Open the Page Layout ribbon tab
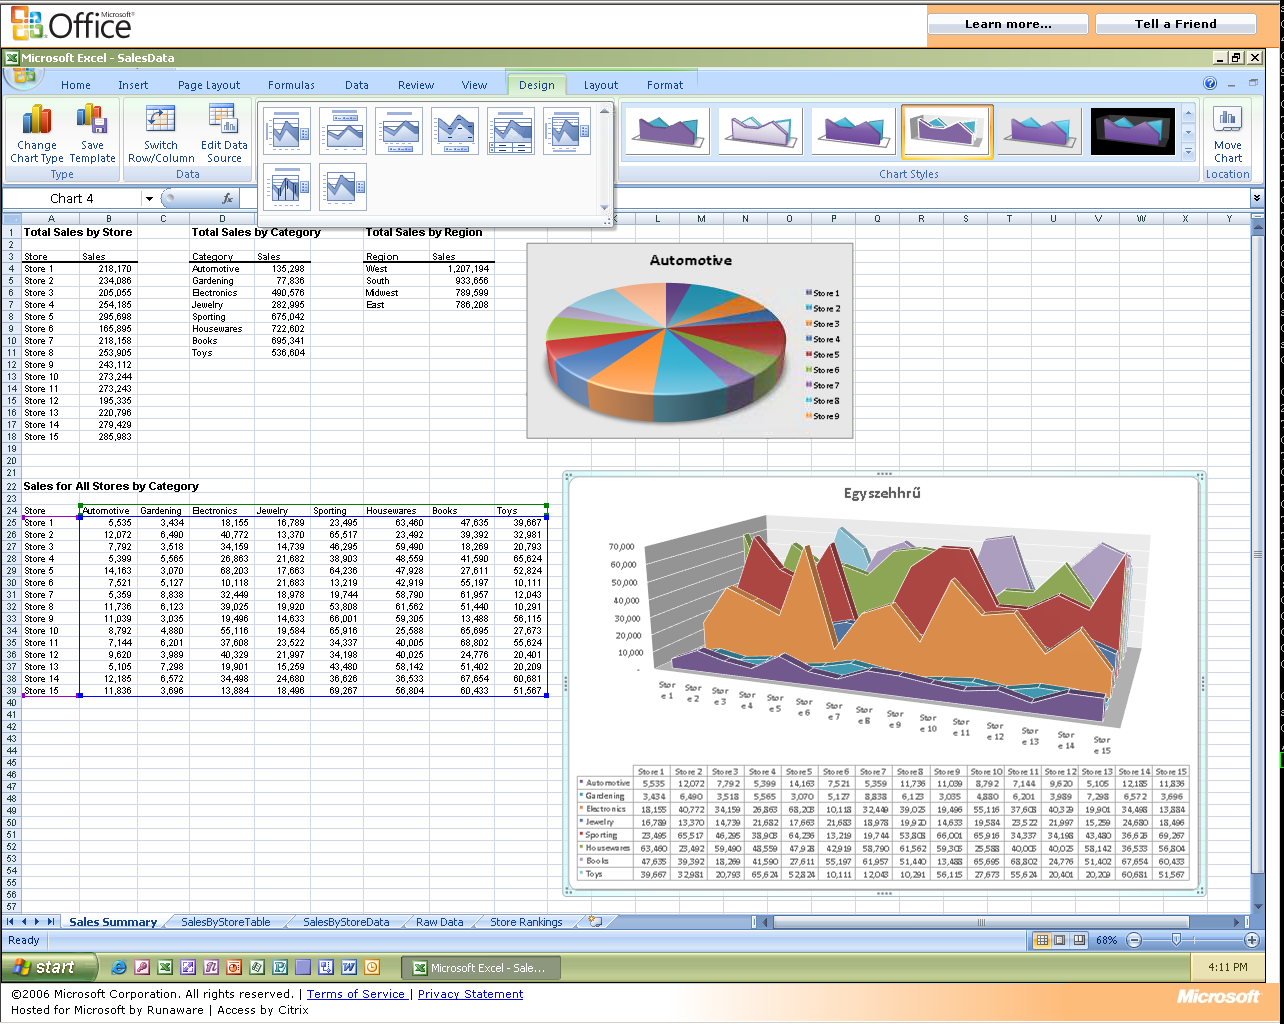The width and height of the screenshot is (1284, 1024). (x=209, y=85)
